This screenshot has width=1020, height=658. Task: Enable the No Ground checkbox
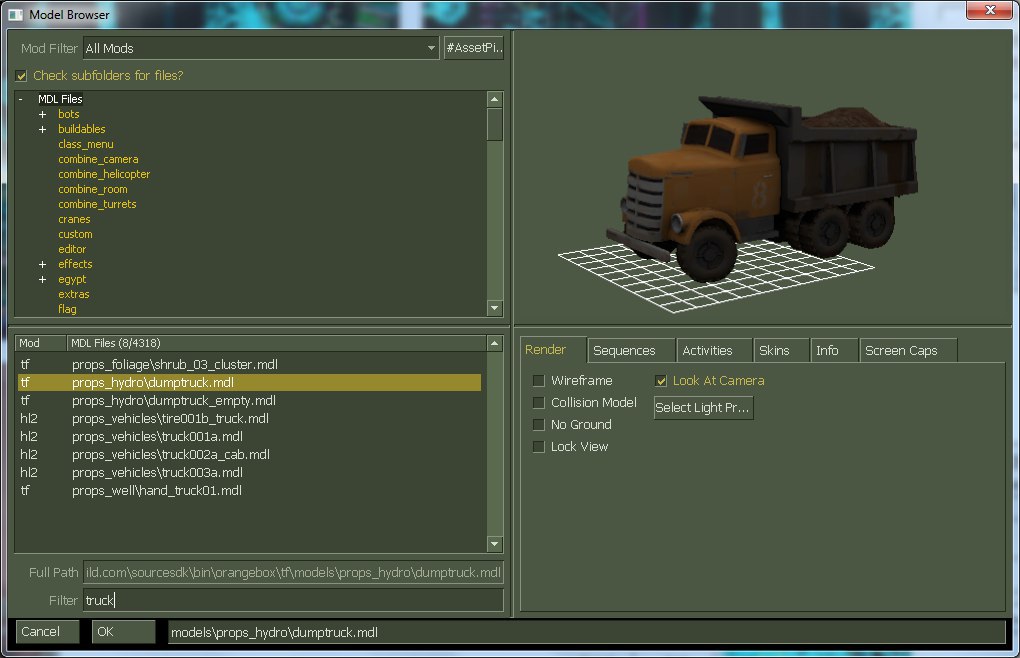pos(539,425)
